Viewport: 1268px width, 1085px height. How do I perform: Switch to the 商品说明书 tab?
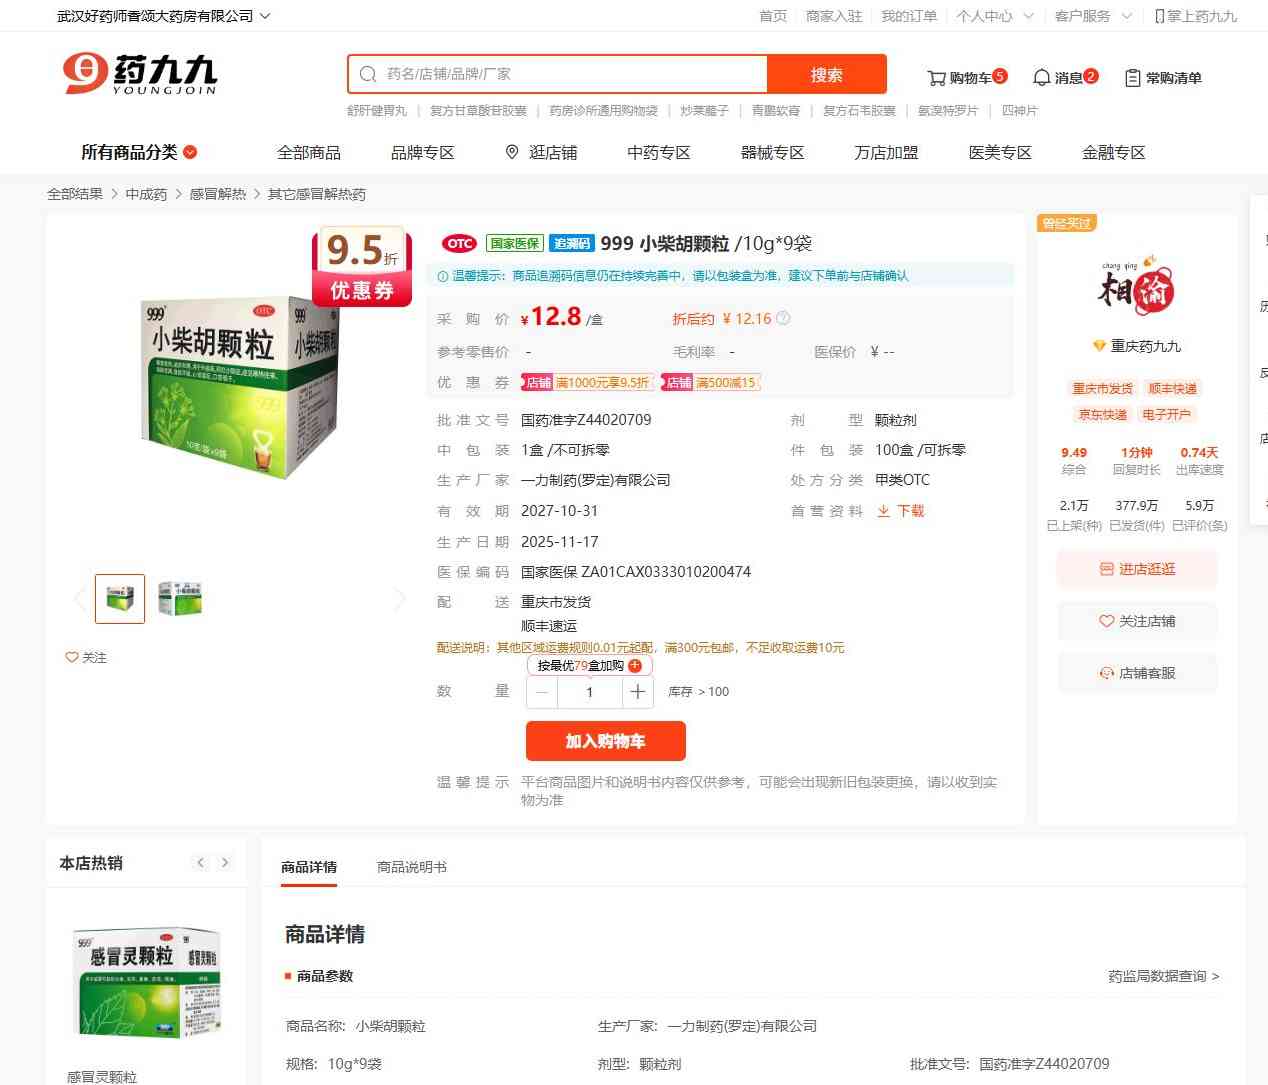point(412,867)
